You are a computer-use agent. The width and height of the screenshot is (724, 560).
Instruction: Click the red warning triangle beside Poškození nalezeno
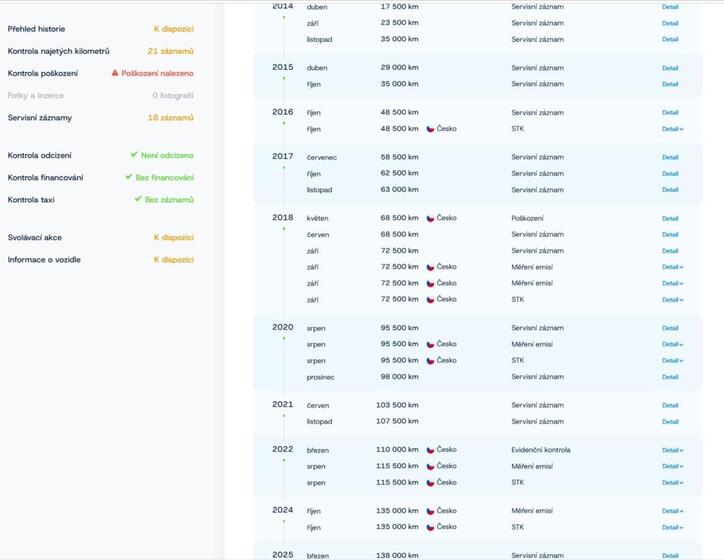(x=115, y=73)
